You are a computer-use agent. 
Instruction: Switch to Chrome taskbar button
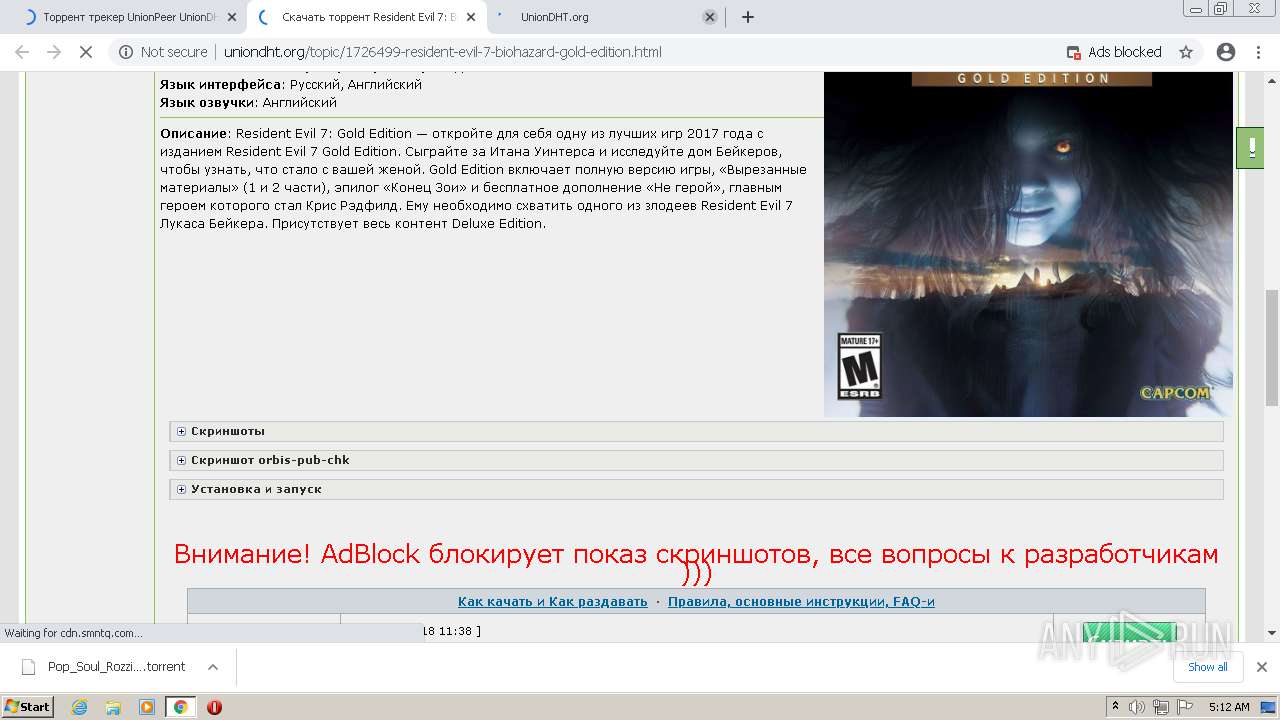(180, 706)
